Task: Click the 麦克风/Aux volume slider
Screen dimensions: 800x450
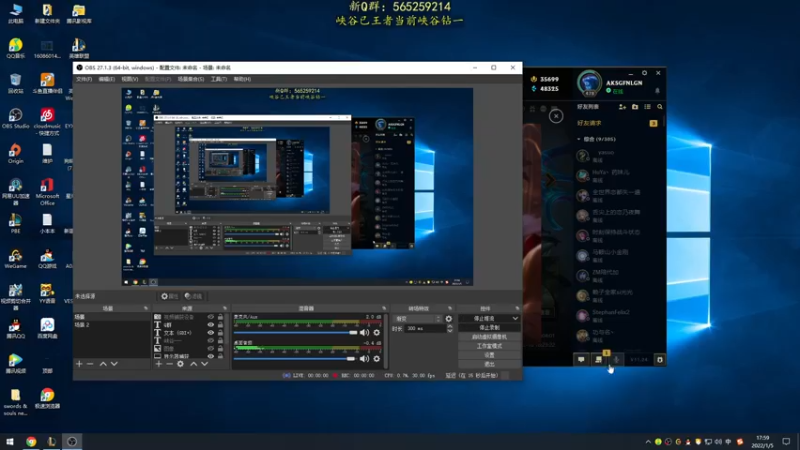Action: (x=295, y=333)
